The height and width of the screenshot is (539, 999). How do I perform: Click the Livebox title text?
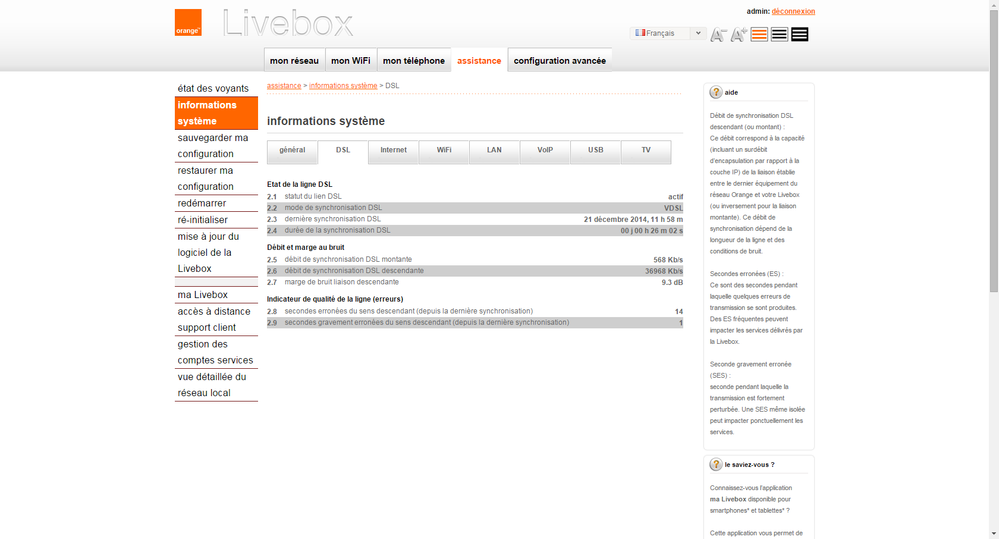pos(288,24)
